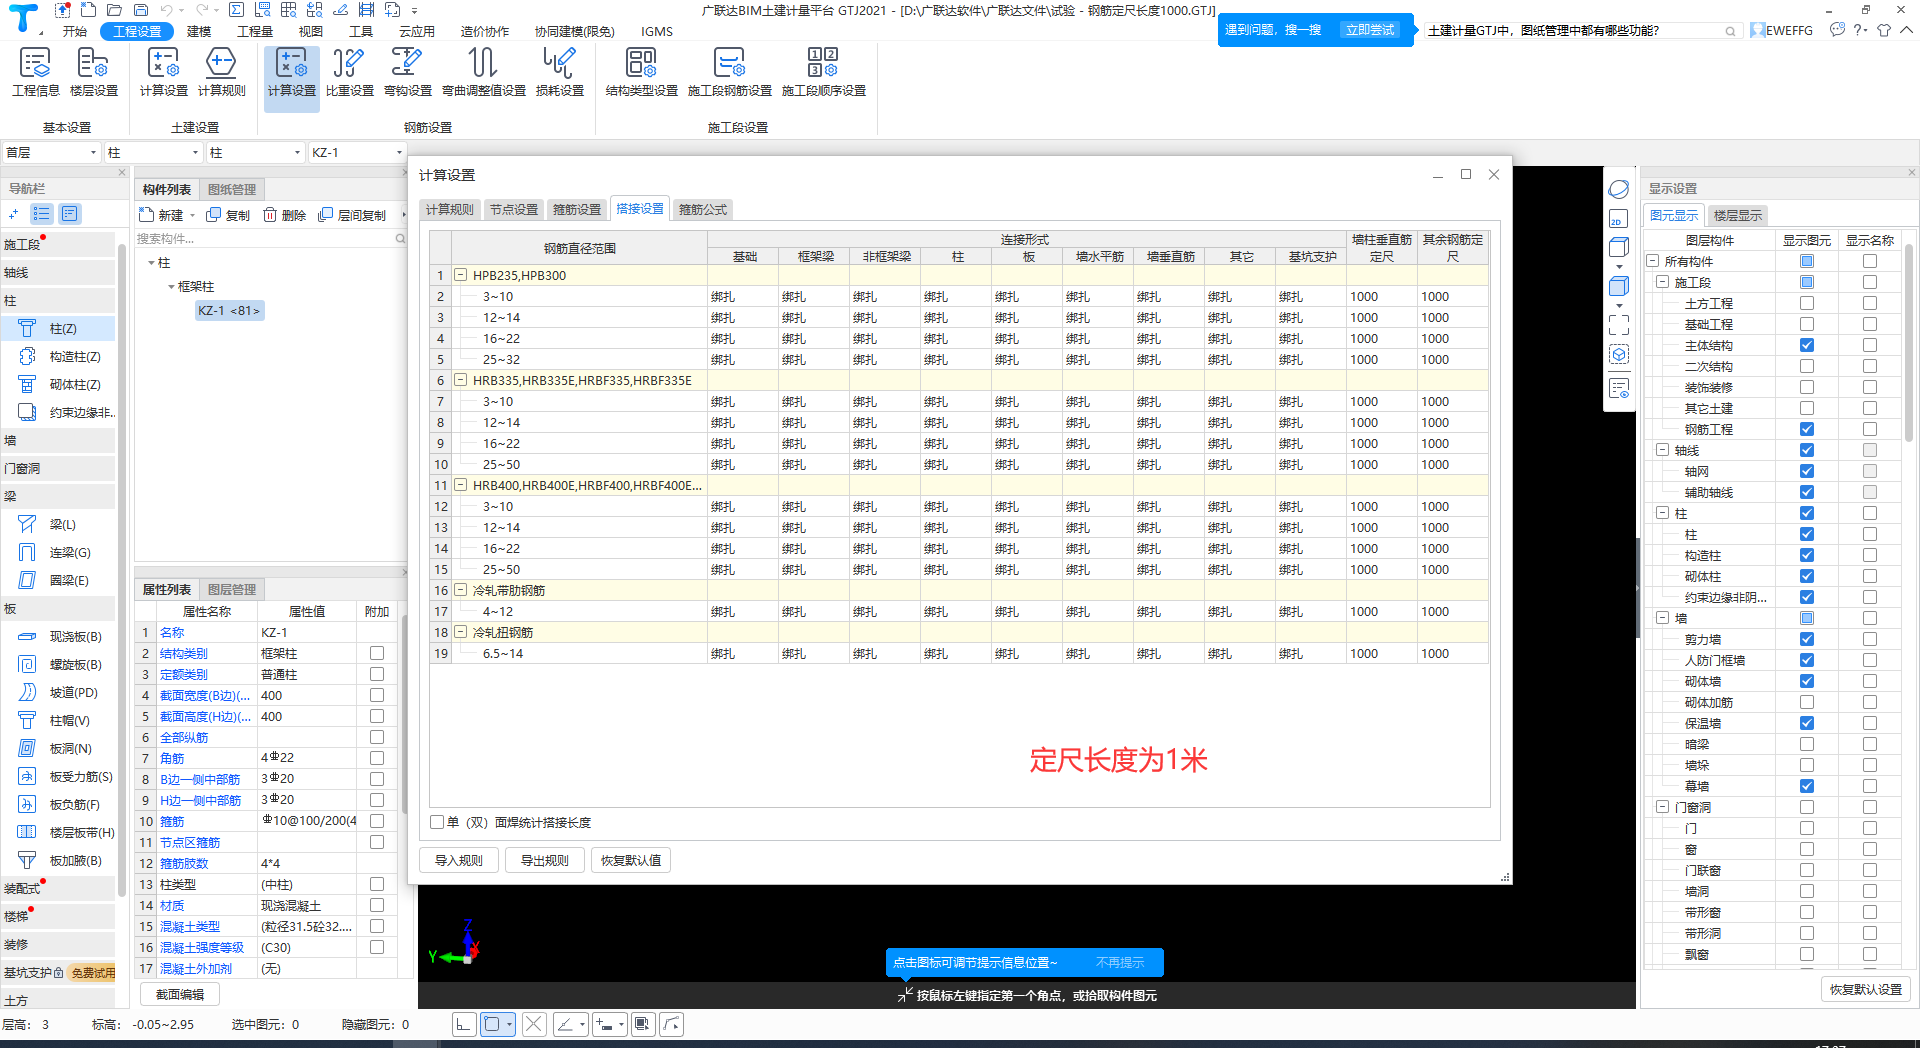Click the 土建设置 计算设置 icon

(163, 72)
